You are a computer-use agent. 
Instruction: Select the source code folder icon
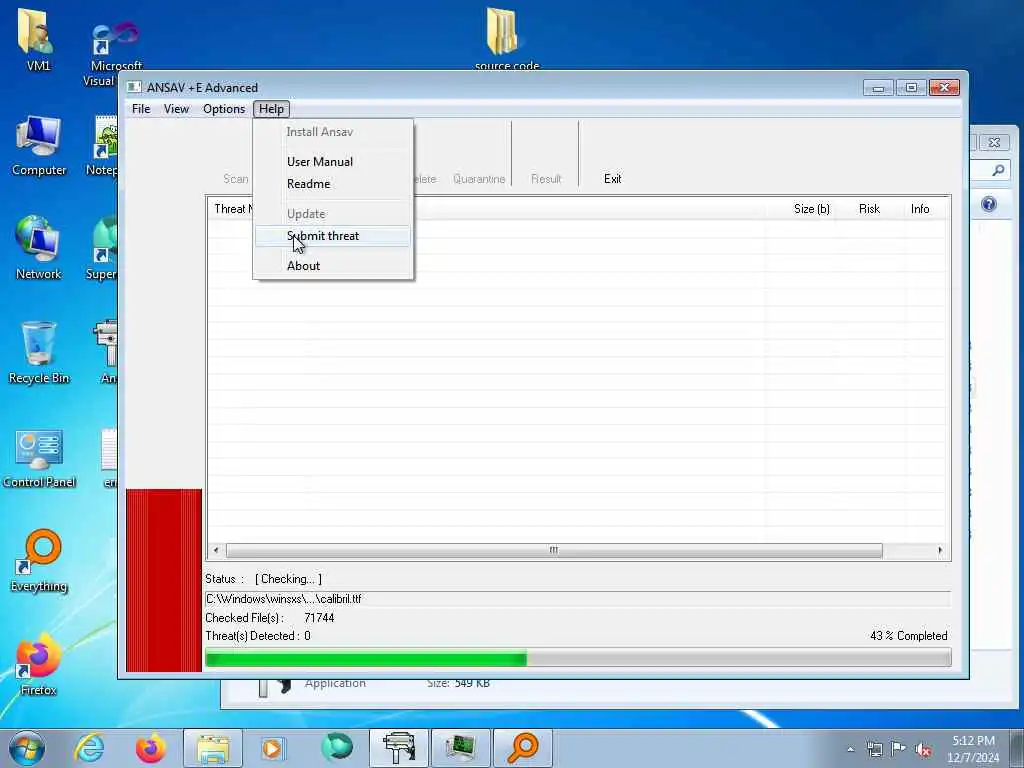(505, 36)
